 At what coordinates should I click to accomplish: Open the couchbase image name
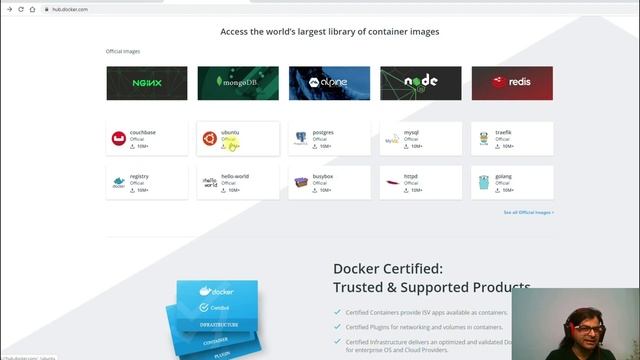(142, 132)
